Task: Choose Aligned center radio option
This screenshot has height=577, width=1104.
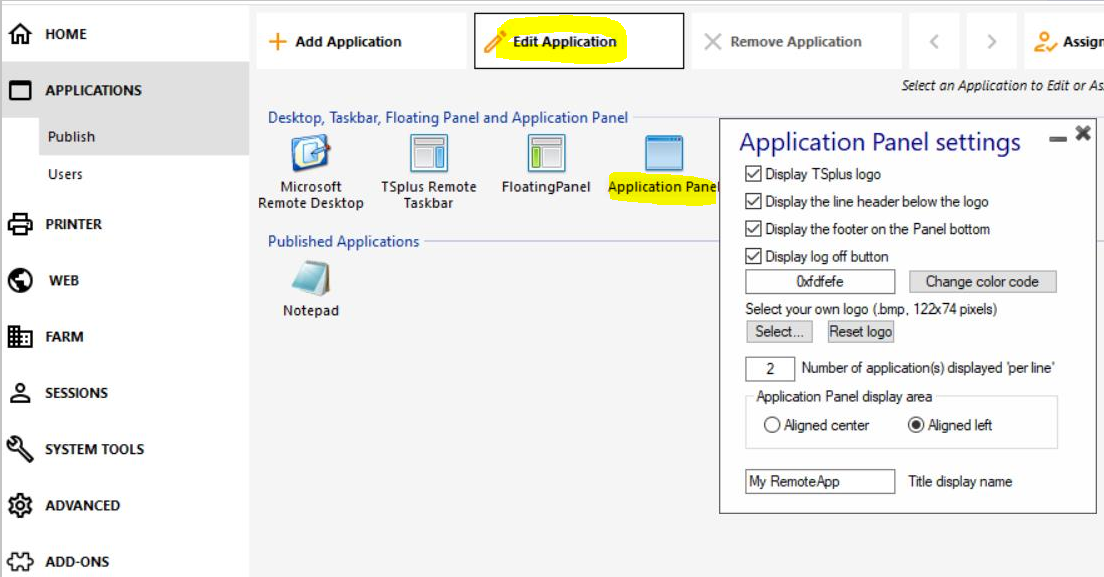Action: pyautogui.click(x=772, y=425)
